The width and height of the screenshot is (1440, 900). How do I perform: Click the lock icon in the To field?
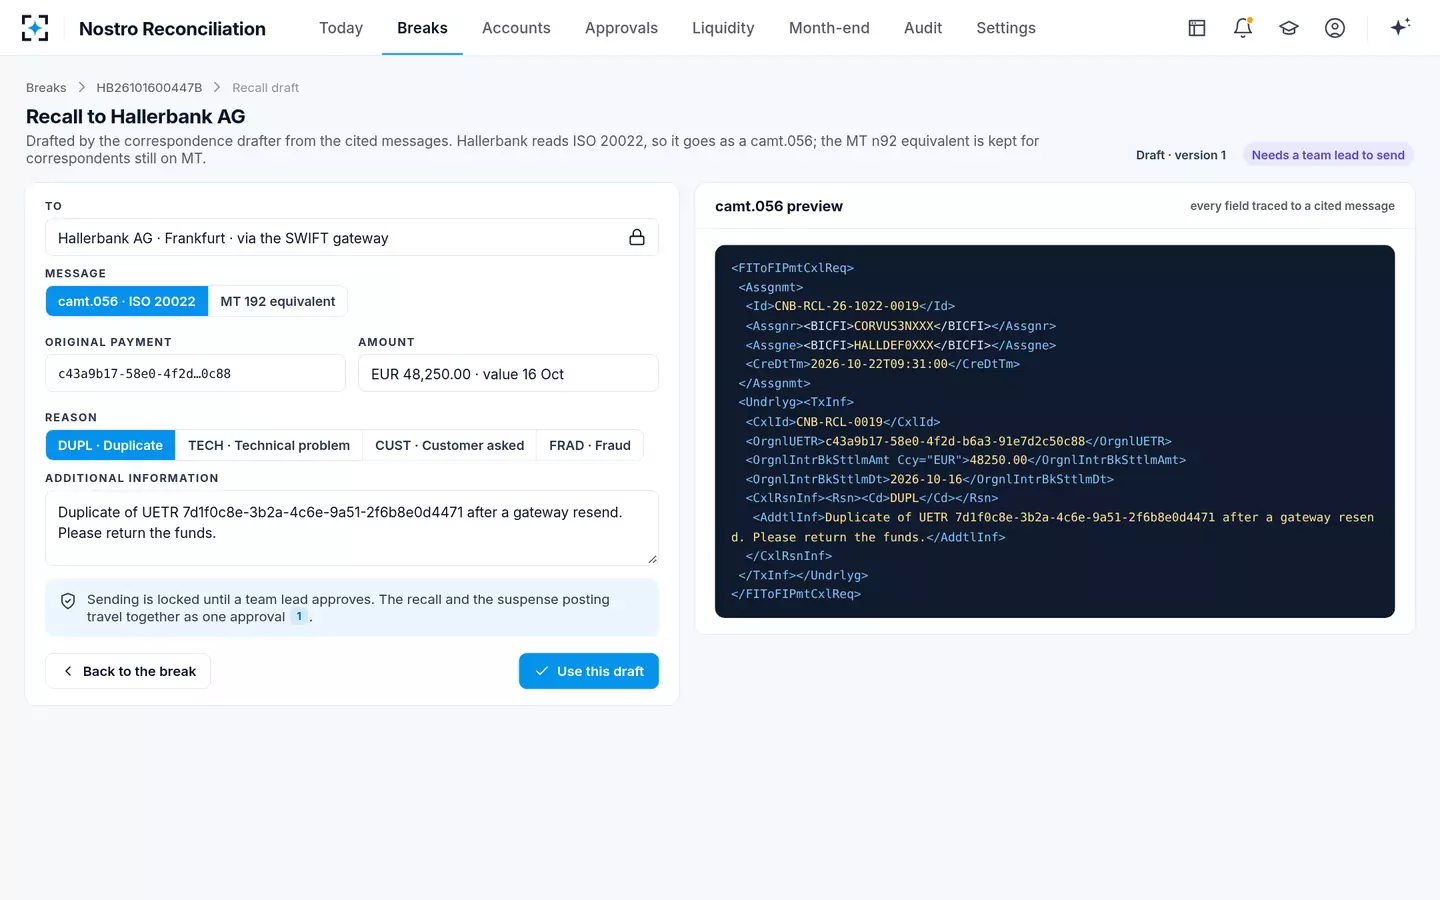(637, 237)
